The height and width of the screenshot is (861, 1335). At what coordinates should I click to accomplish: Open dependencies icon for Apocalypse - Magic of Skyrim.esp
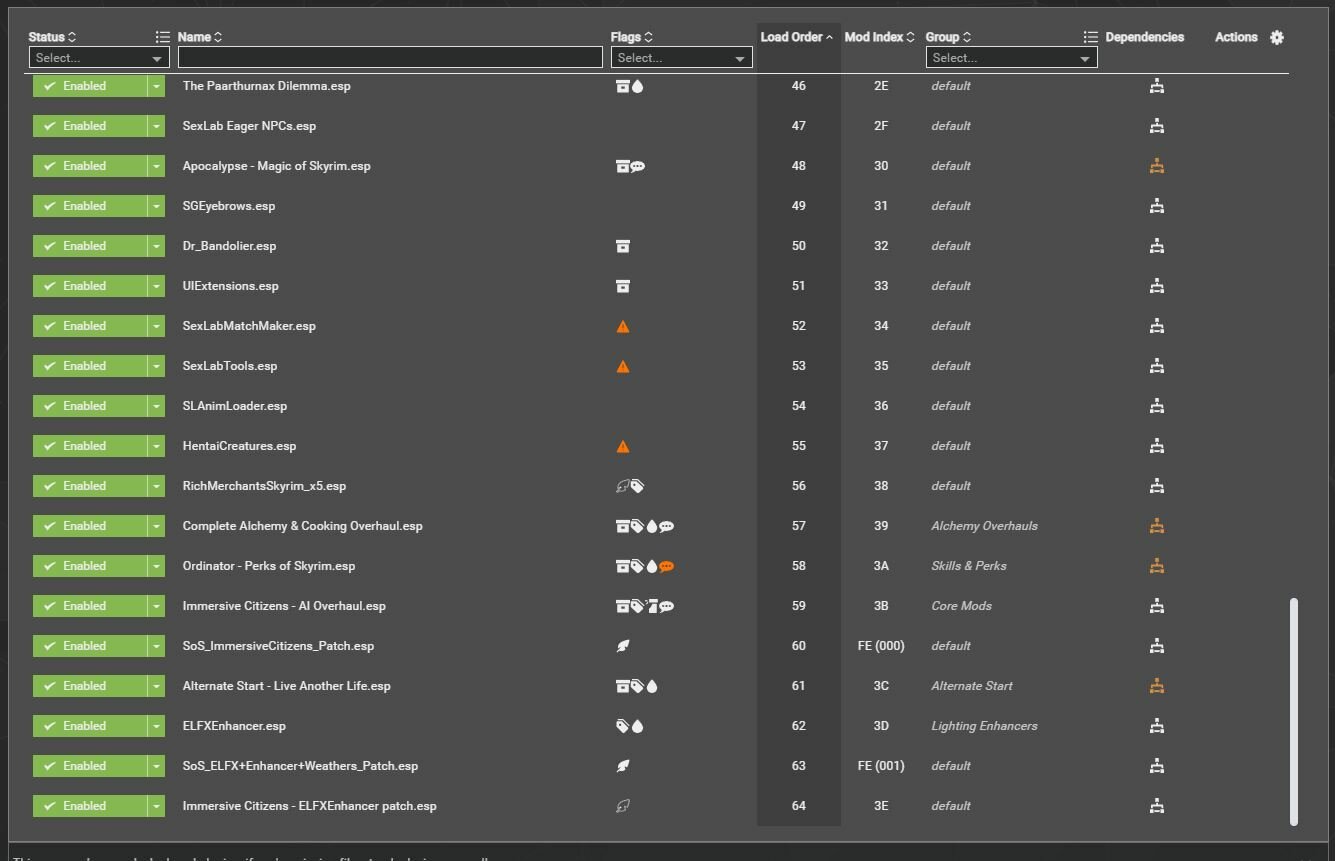(1156, 166)
